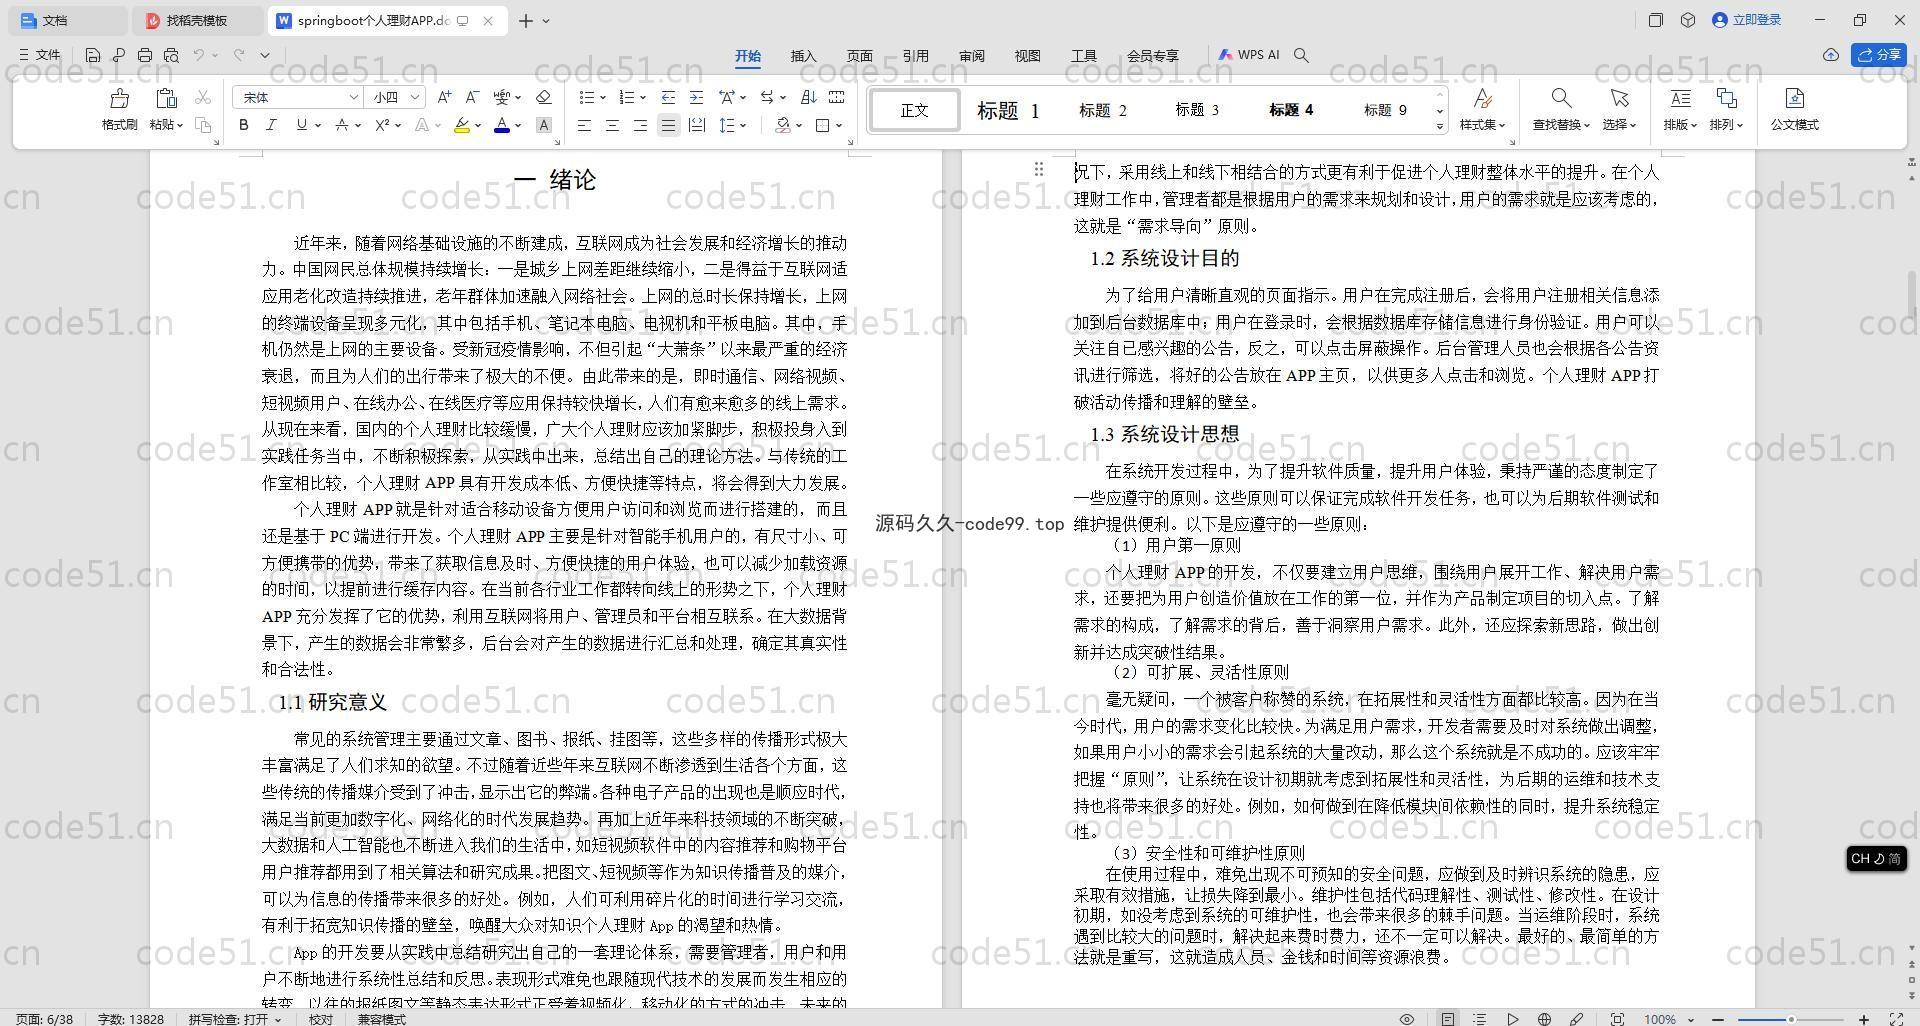Click the character shading A icon

pos(544,125)
